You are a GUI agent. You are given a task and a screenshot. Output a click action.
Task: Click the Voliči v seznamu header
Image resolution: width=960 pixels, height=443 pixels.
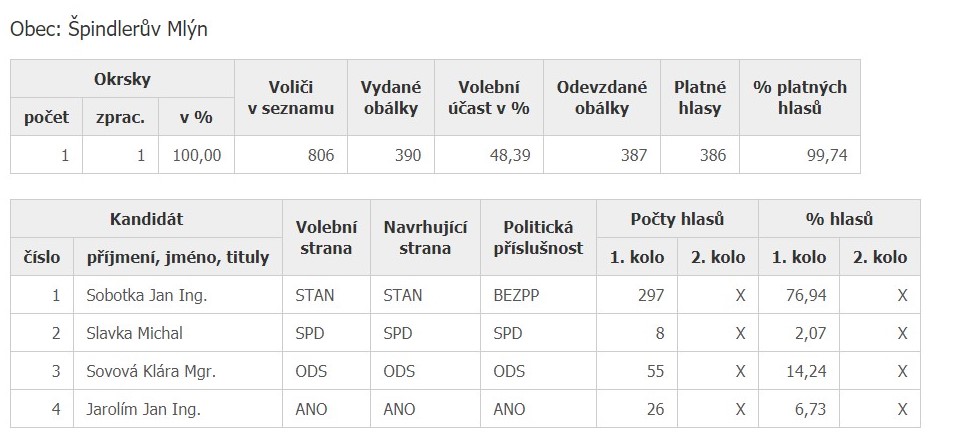[291, 97]
